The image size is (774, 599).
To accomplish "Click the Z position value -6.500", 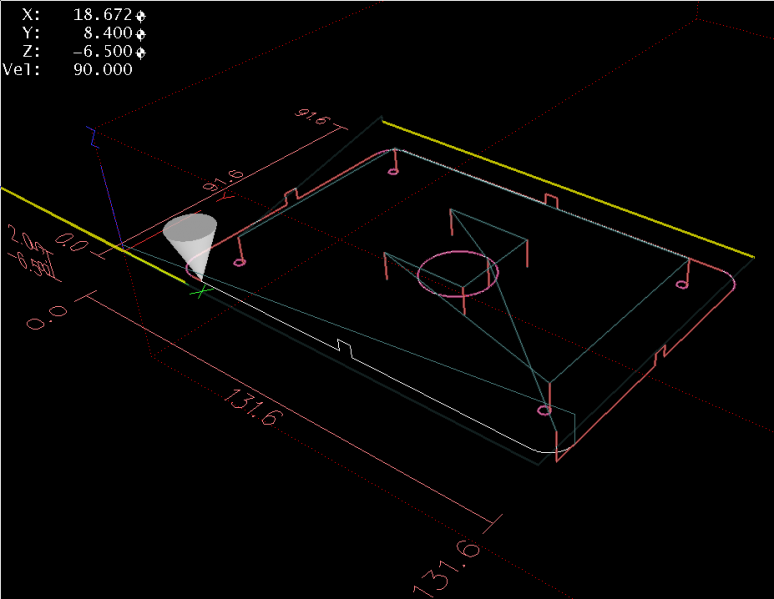I will click(x=103, y=52).
